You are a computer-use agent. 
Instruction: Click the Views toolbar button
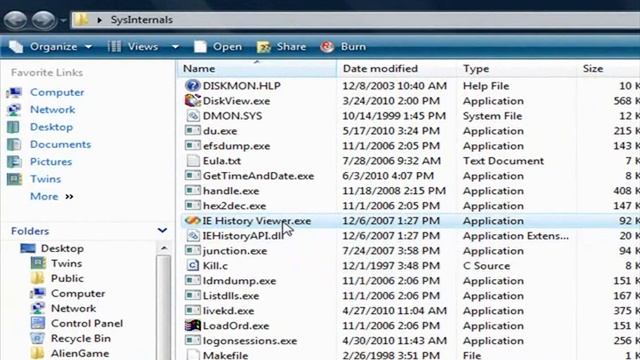point(133,47)
